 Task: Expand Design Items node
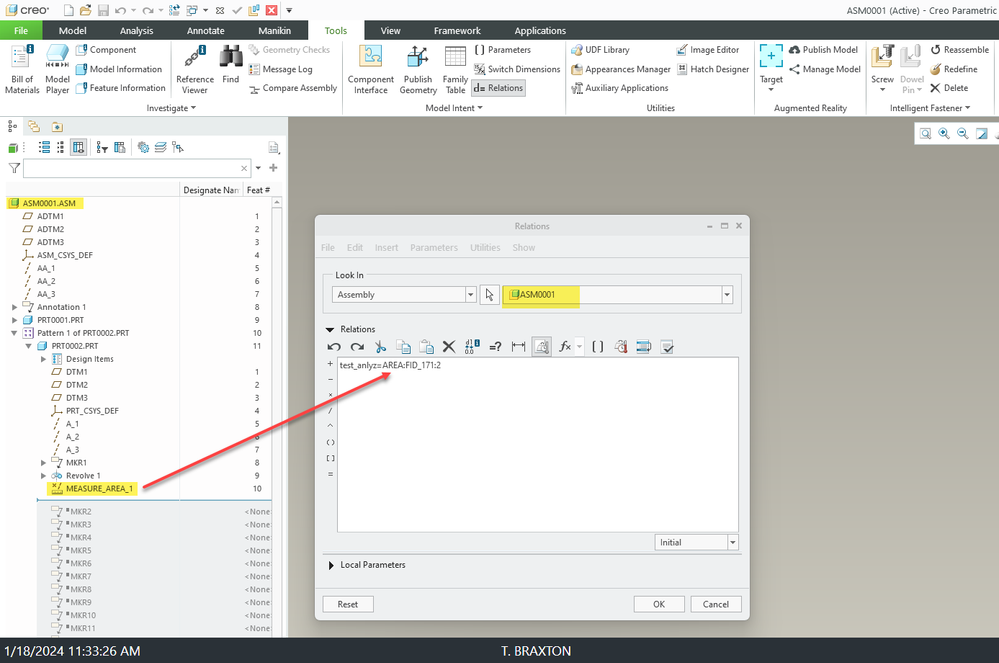[x=43, y=359]
